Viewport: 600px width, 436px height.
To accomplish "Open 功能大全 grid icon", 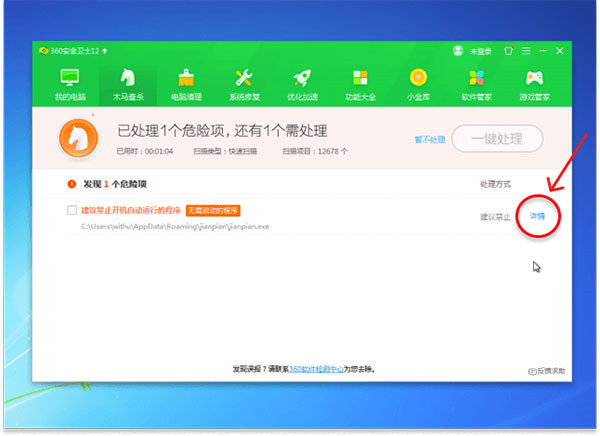I will [360, 78].
